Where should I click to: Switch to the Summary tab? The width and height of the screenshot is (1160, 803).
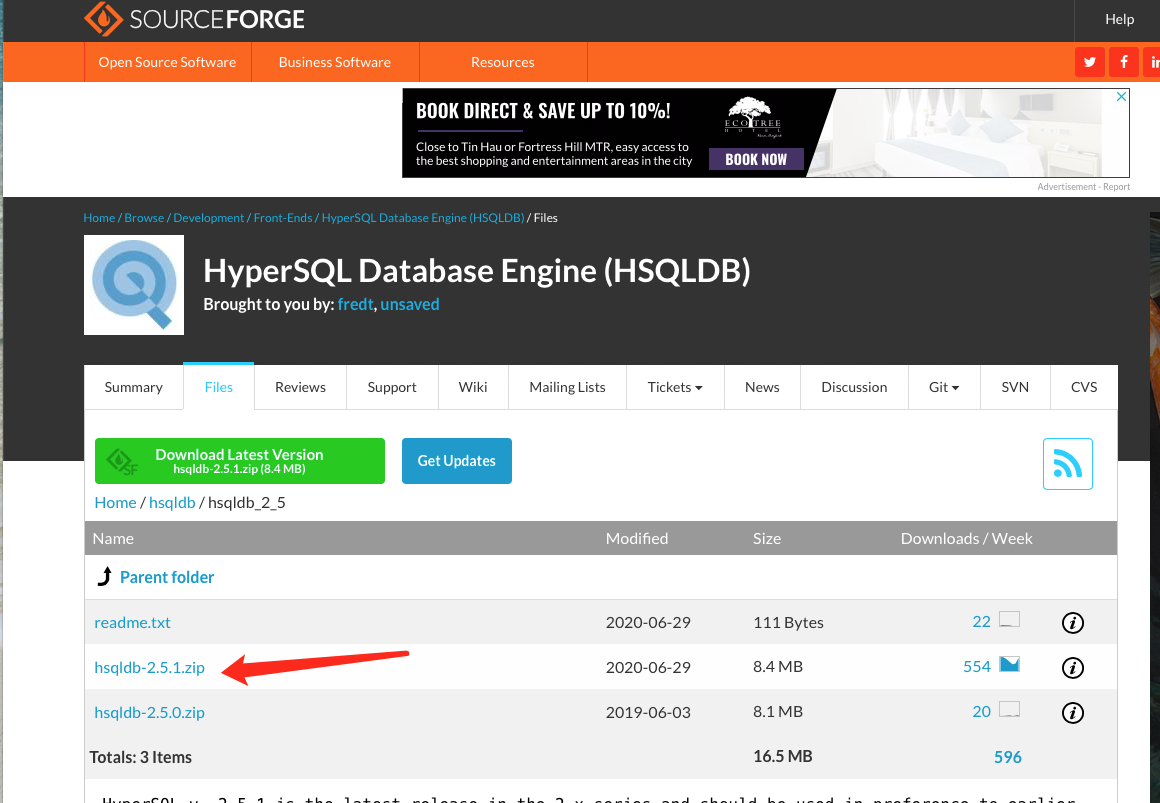coord(133,387)
